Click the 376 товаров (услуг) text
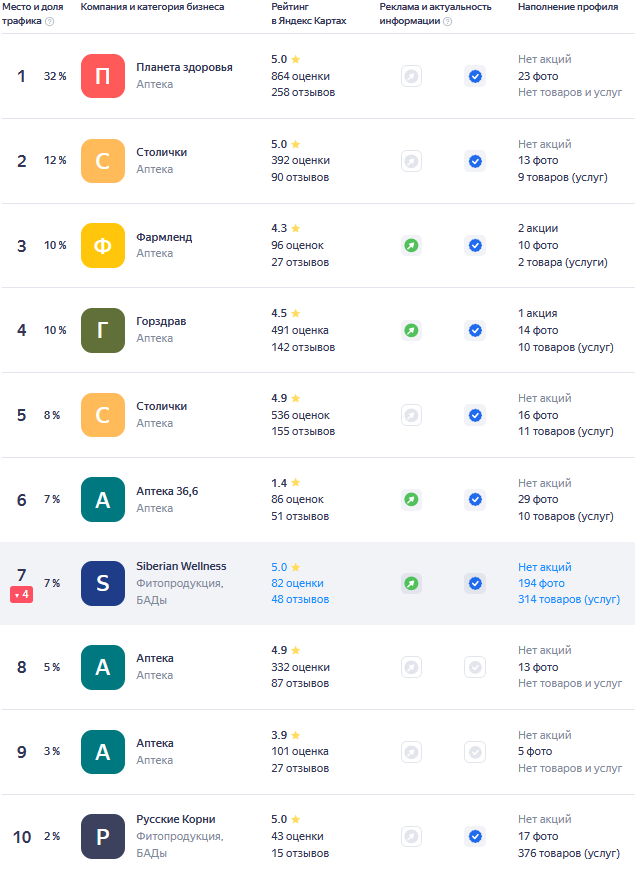Image resolution: width=635 pixels, height=875 pixels. click(x=569, y=853)
